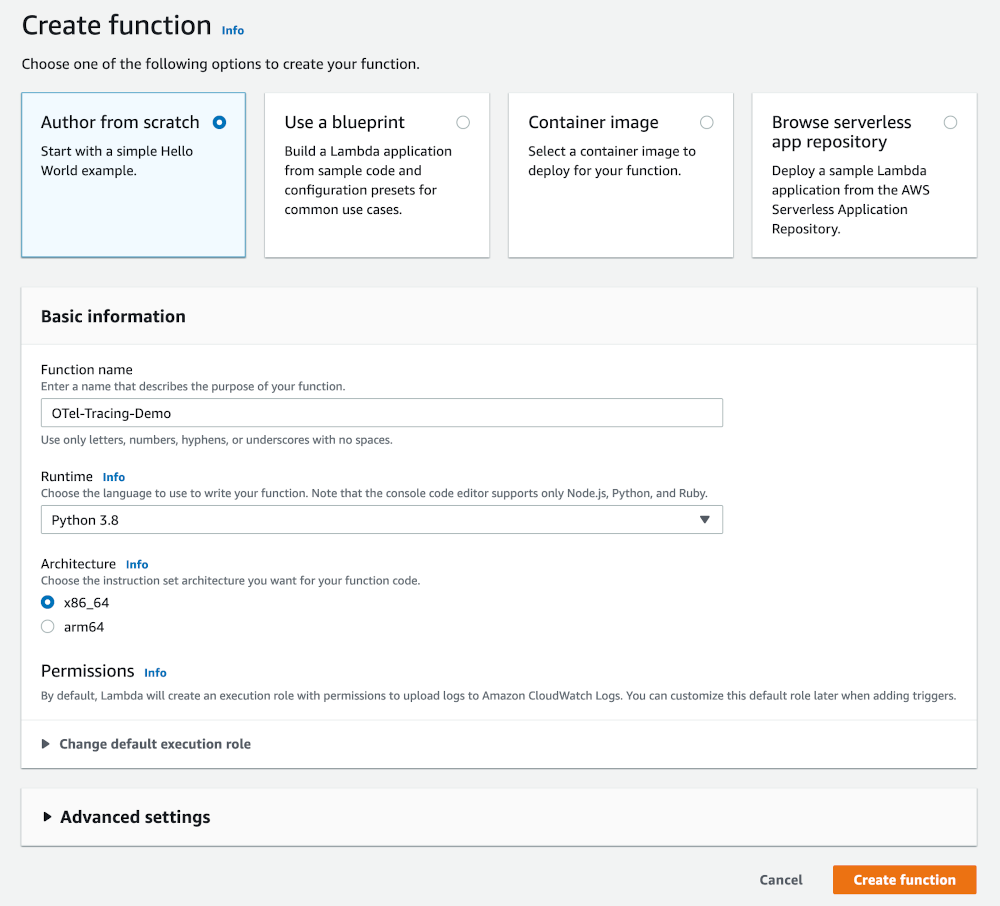Viewport: 1000px width, 906px height.
Task: Click the expander arrow before Advanced settings
Action: (x=45, y=817)
